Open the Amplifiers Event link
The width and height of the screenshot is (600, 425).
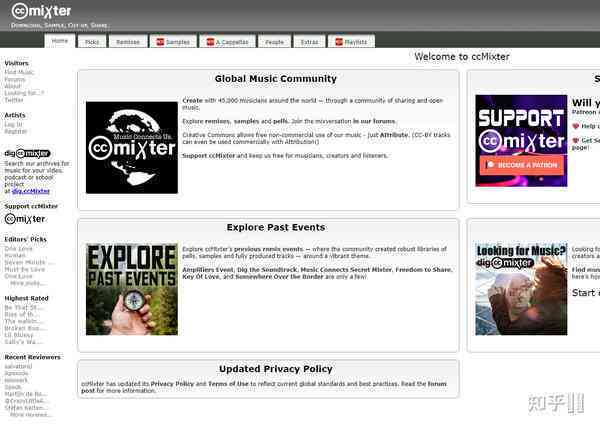[209, 270]
